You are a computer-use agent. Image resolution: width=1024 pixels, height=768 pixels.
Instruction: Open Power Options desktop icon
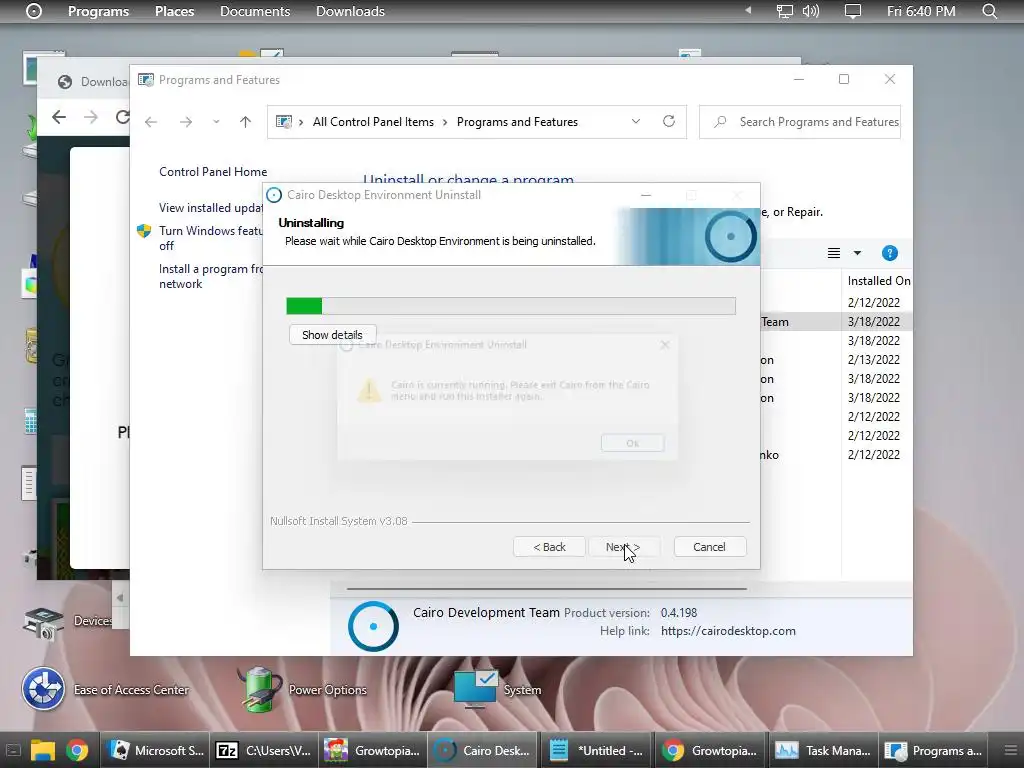click(x=302, y=690)
